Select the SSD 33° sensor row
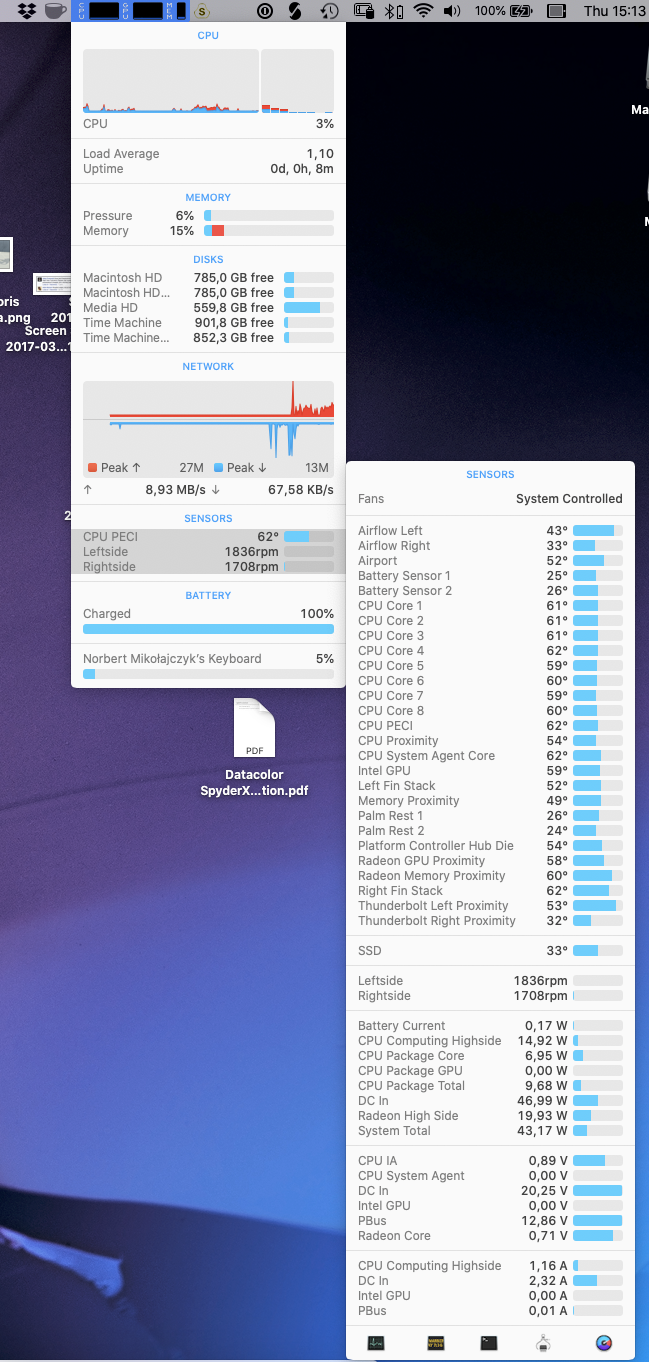Viewport: 649px width, 1362px height. point(490,951)
